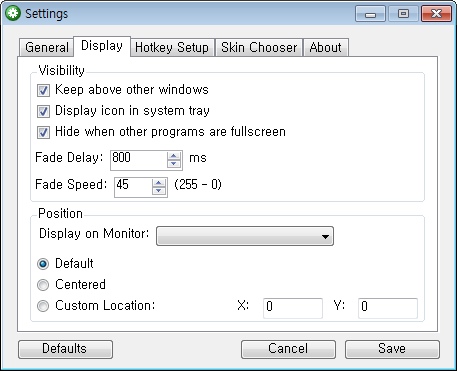Click the Defaults button
Image resolution: width=457 pixels, height=371 pixels.
[65, 349]
